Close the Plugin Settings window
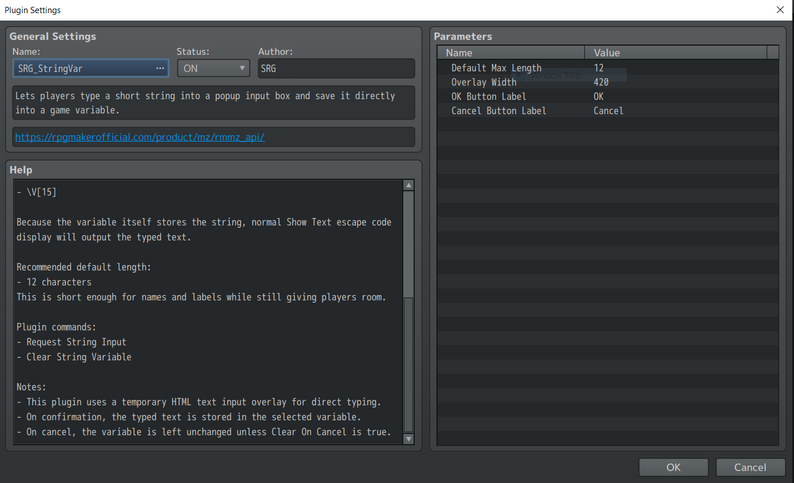Screen dimensions: 794x483 (780, 10)
